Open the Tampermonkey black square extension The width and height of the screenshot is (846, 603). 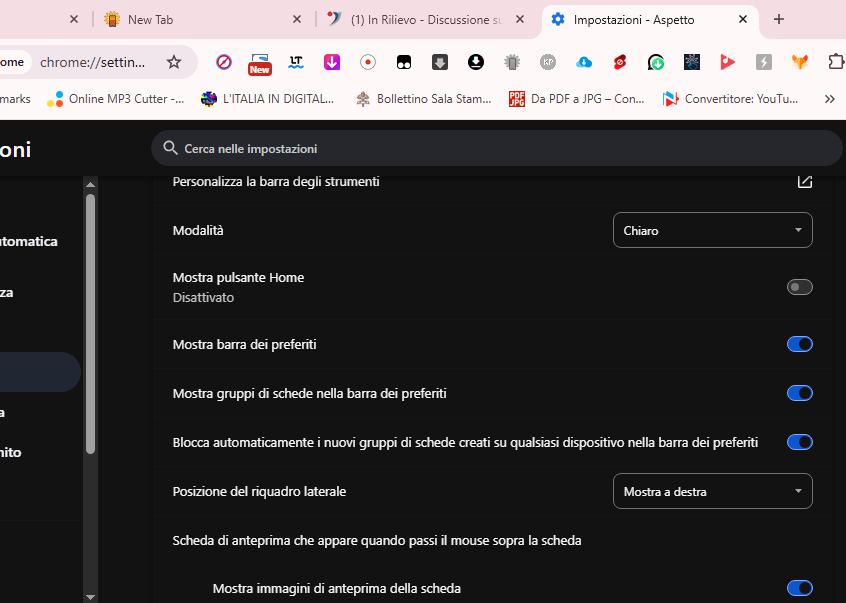[404, 63]
